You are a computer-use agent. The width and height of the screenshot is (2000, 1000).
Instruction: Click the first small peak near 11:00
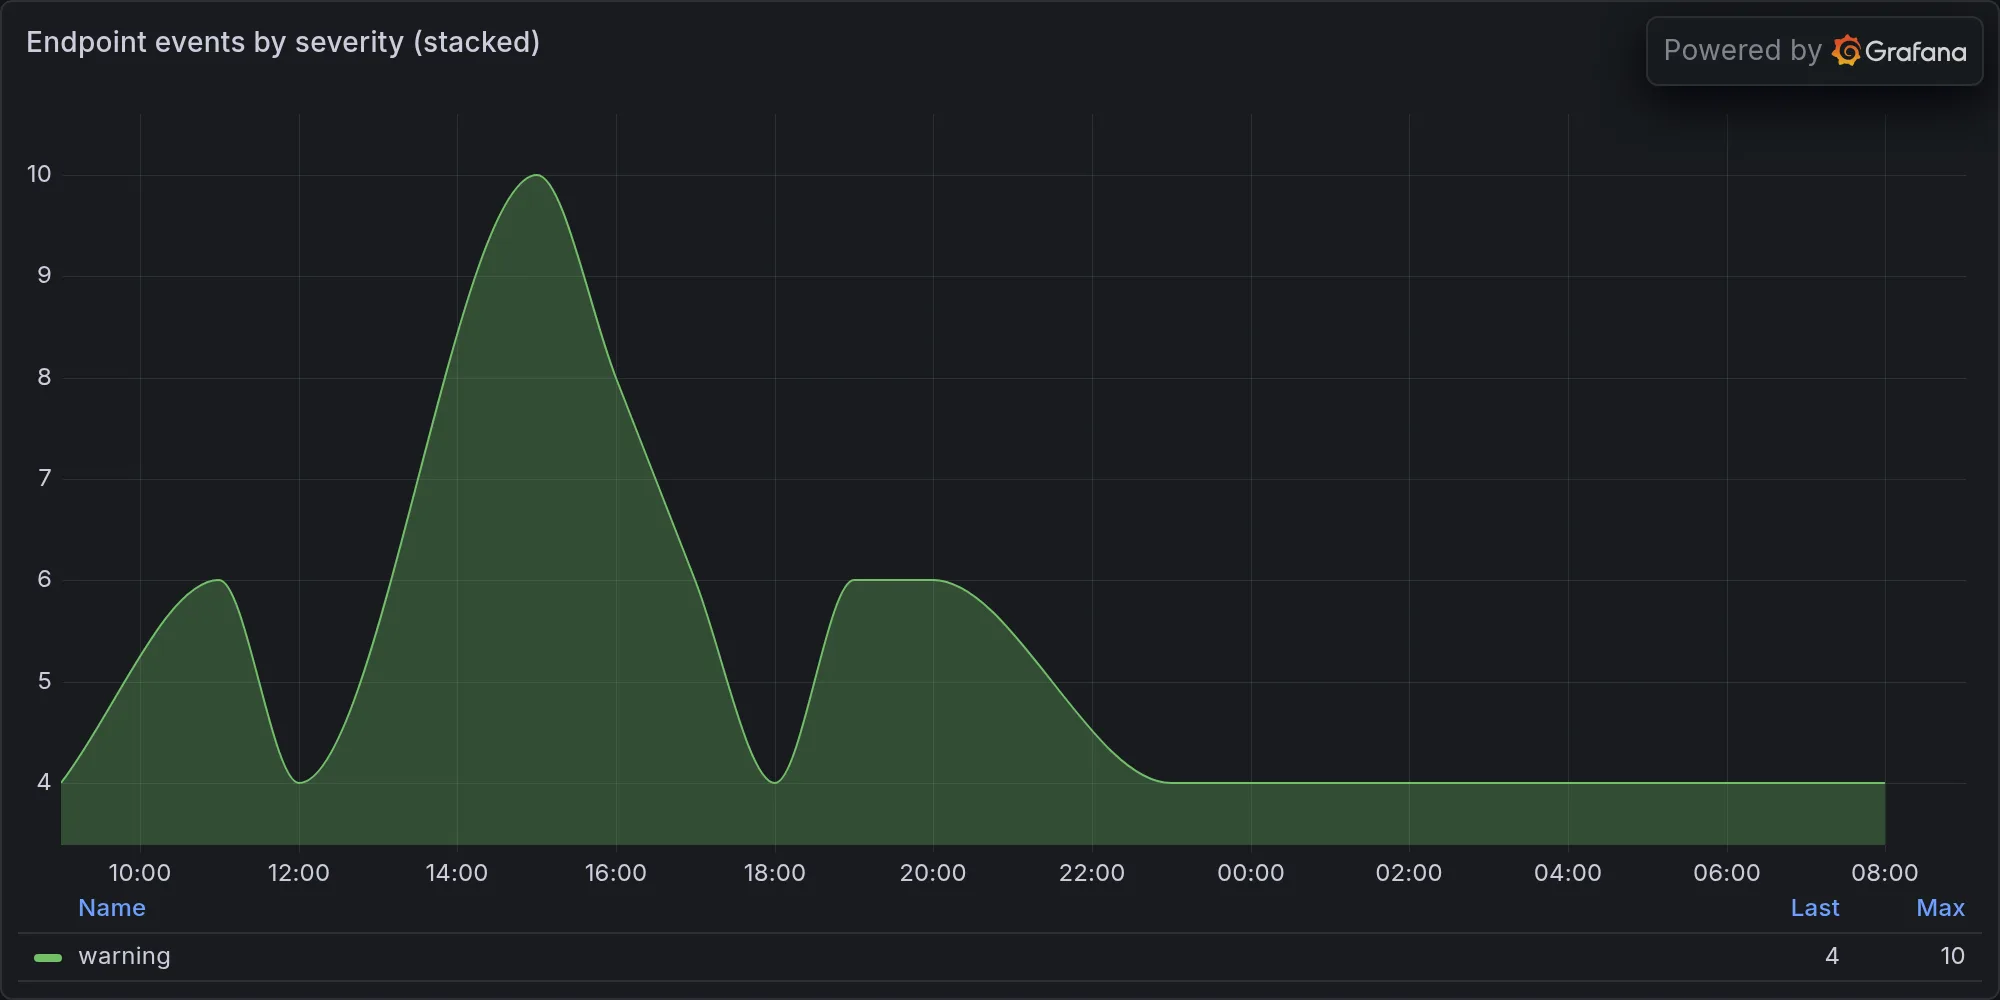218,580
